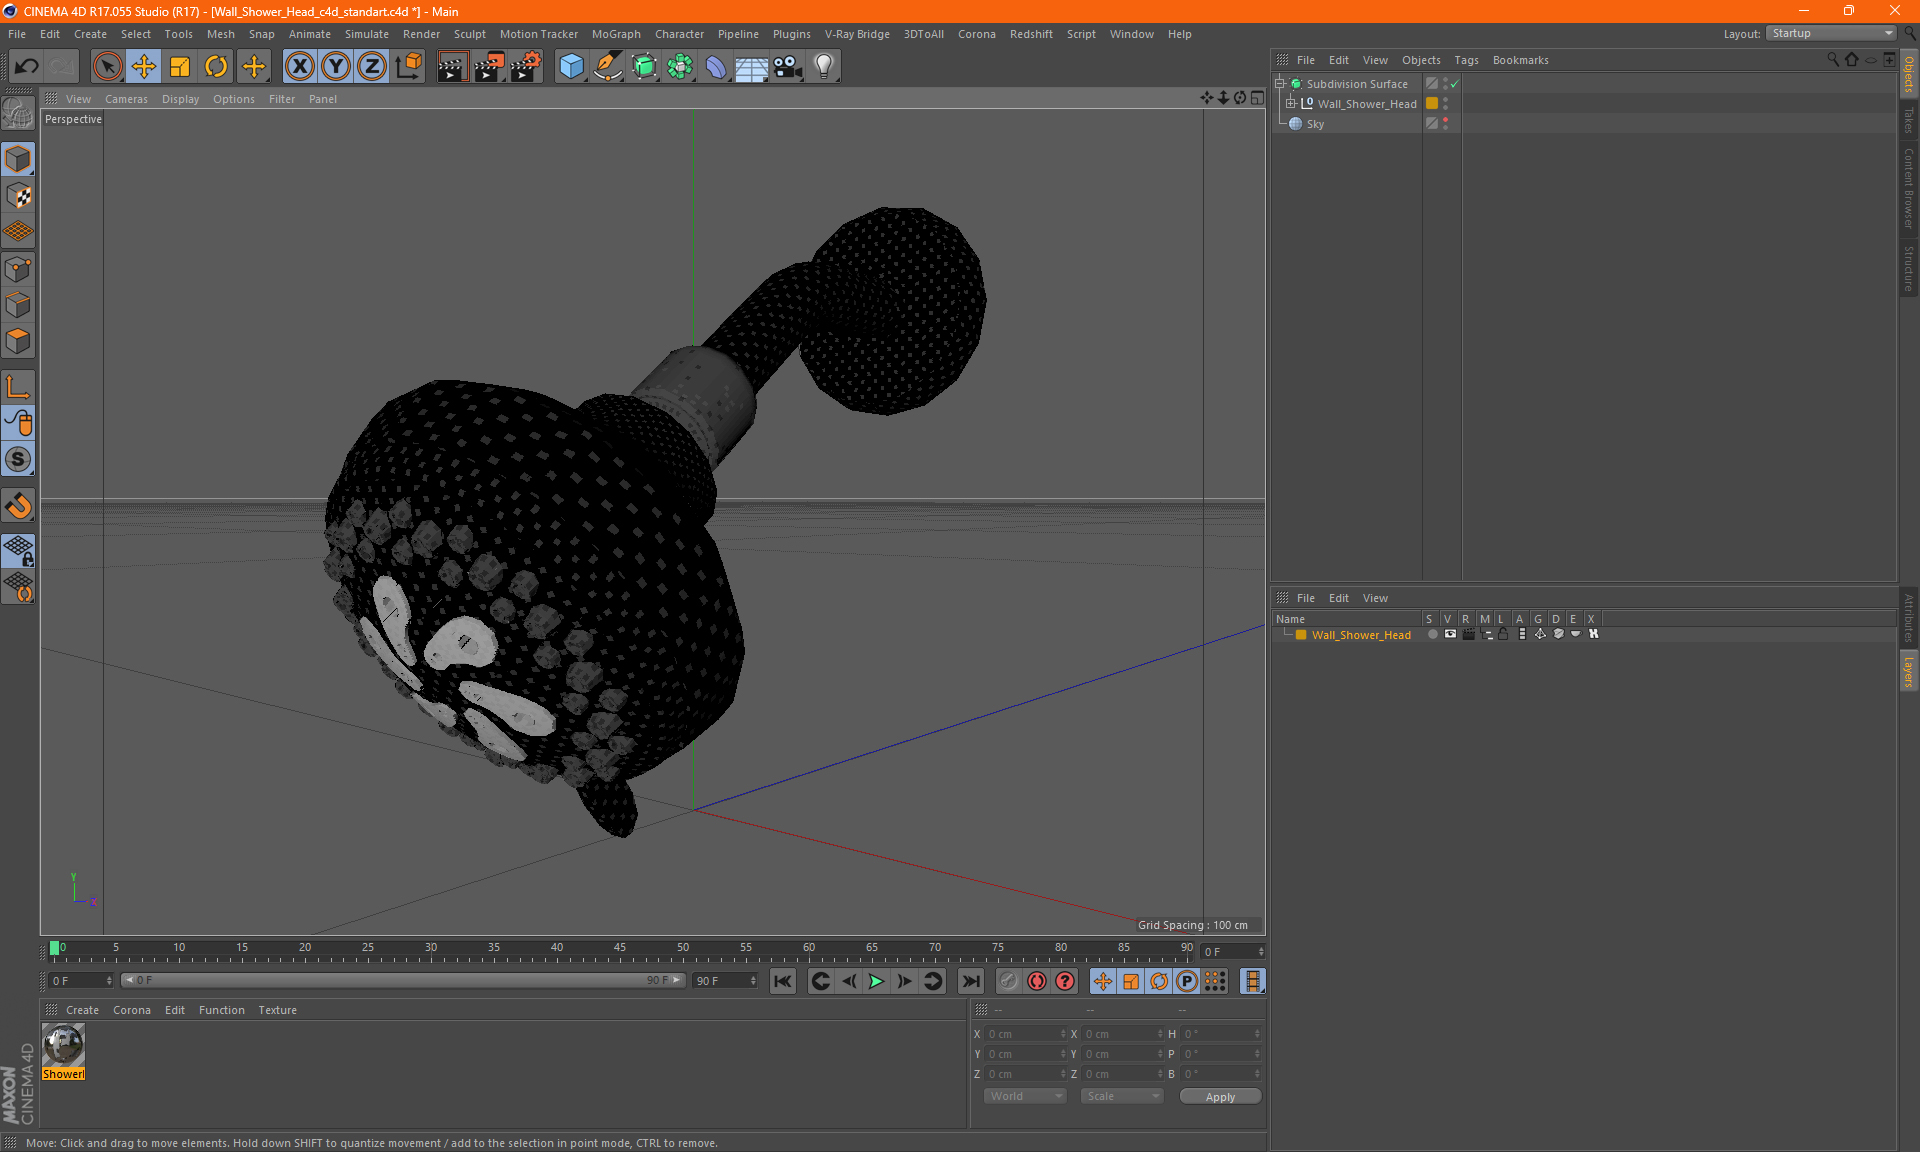Toggle X axis lock
The height and width of the screenshot is (1152, 1920).
(299, 66)
